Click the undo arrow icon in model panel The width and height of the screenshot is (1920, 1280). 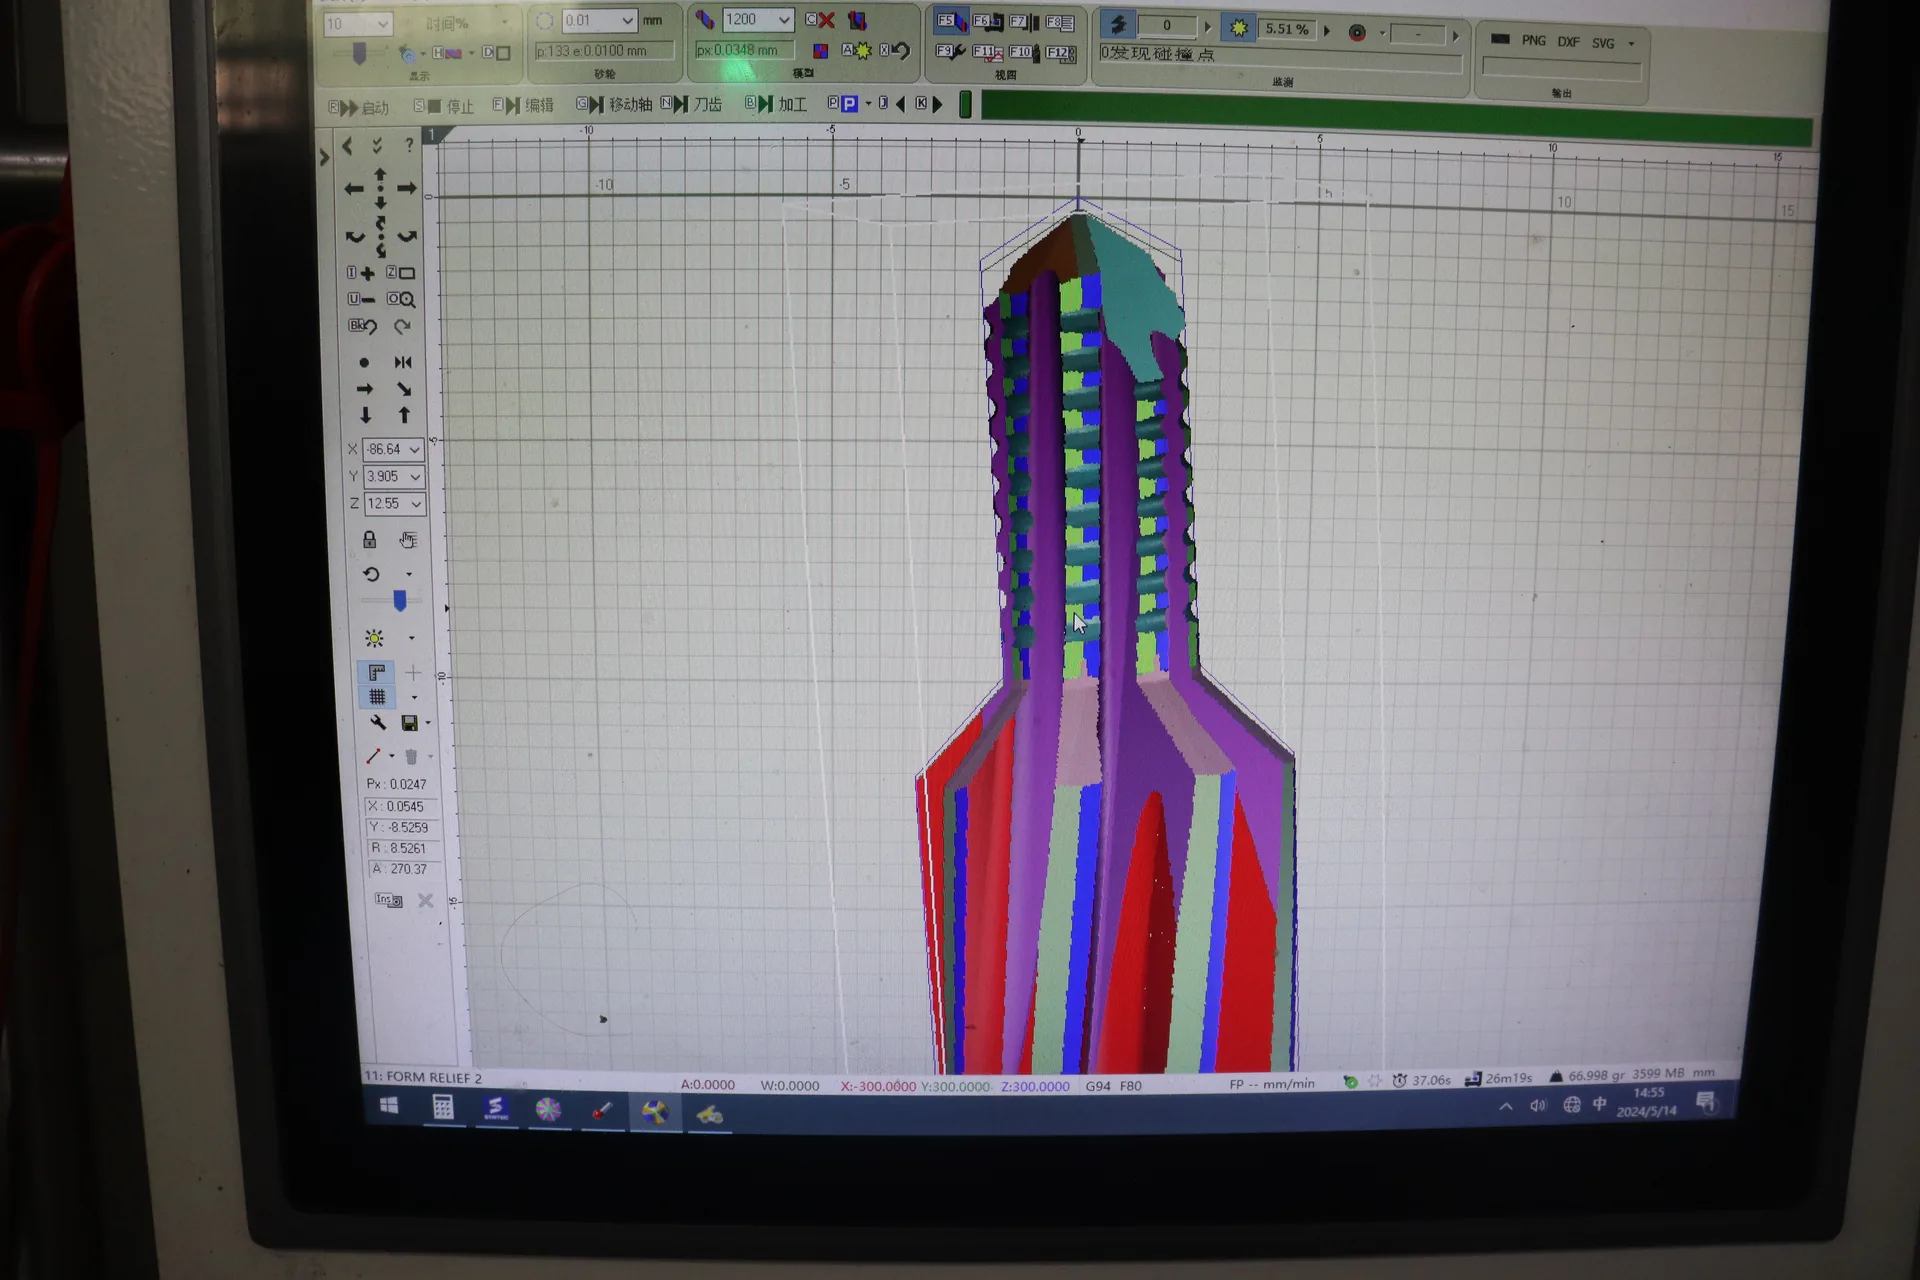click(x=895, y=50)
